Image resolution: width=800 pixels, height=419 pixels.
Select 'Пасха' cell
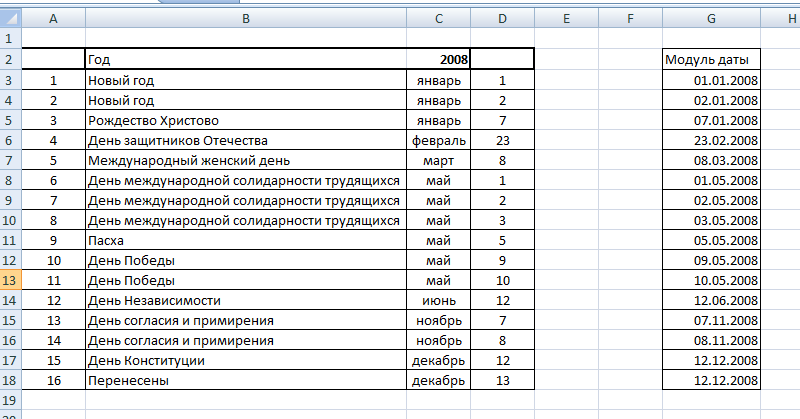coord(246,240)
